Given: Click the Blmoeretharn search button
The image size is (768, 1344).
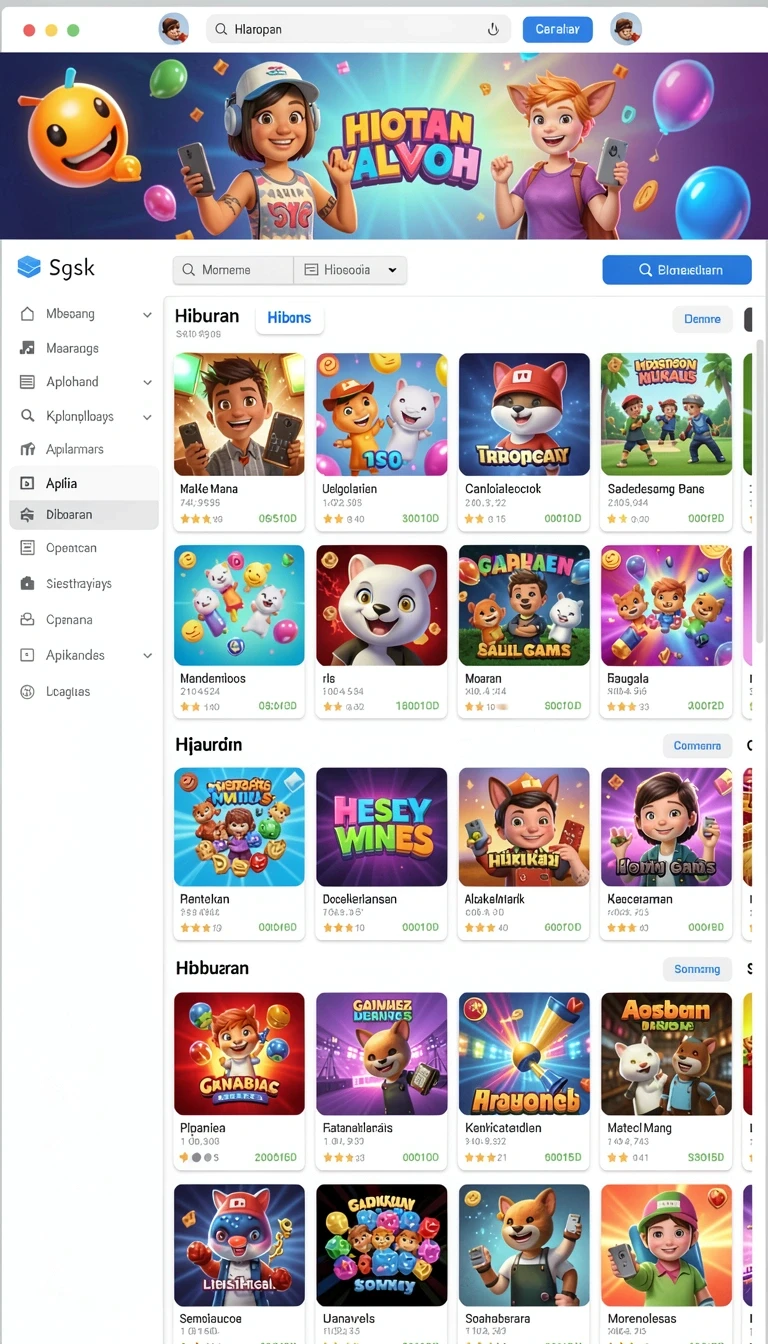Looking at the screenshot, I should pyautogui.click(x=677, y=270).
